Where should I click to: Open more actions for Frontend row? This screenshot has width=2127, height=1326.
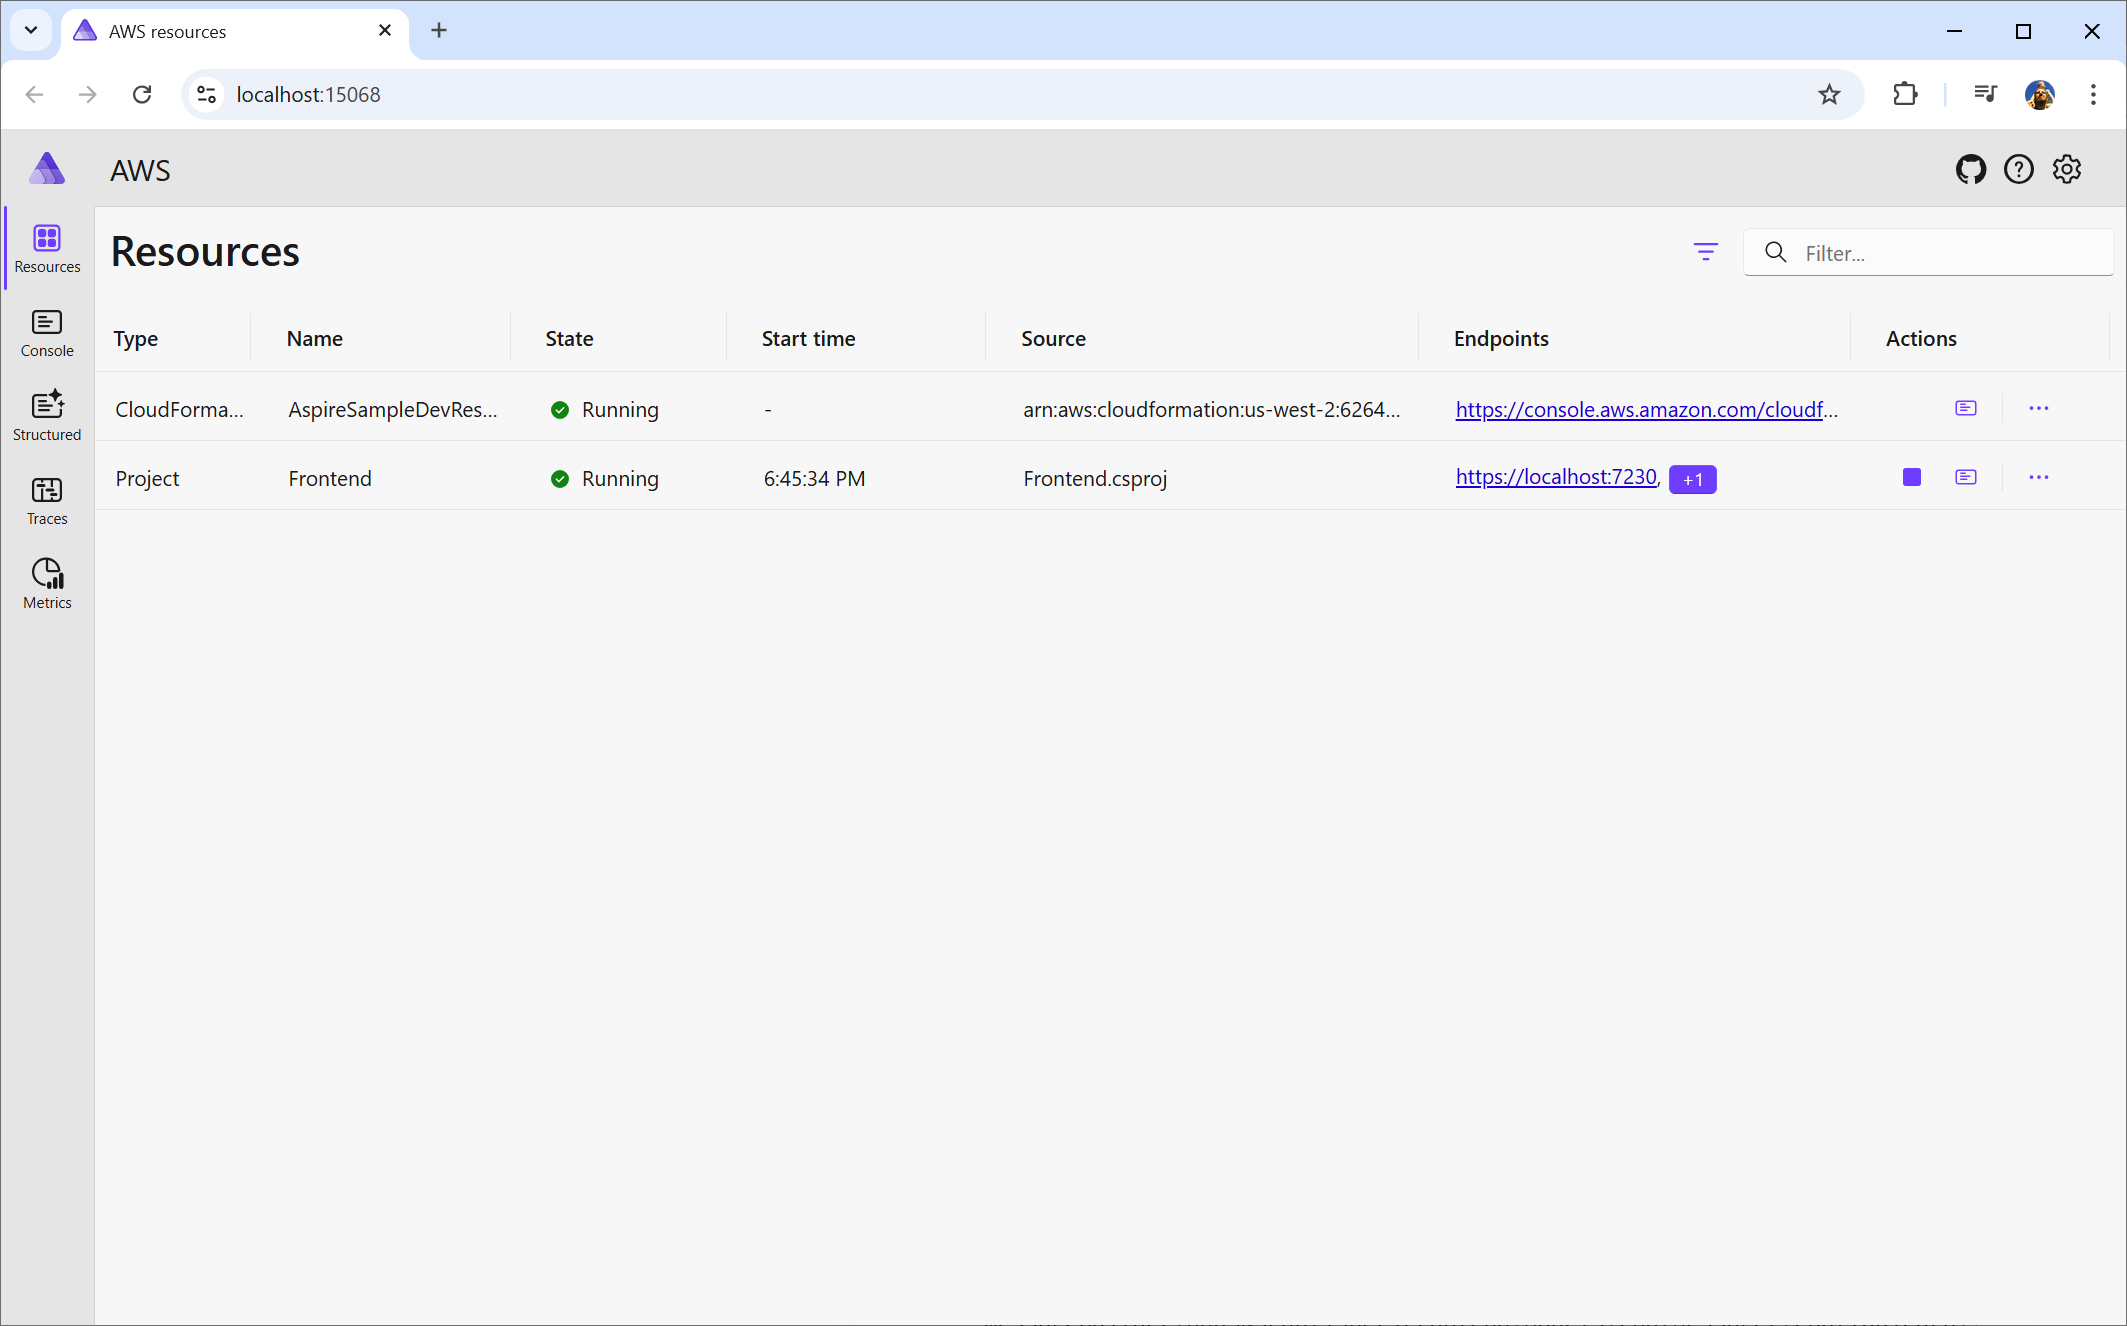[x=2038, y=478]
